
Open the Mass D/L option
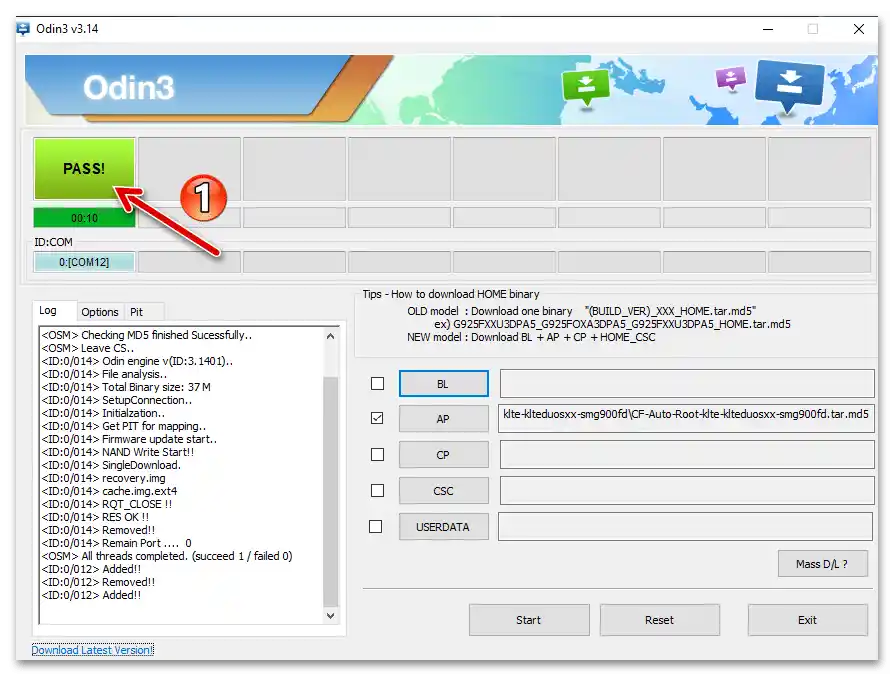[x=822, y=563]
